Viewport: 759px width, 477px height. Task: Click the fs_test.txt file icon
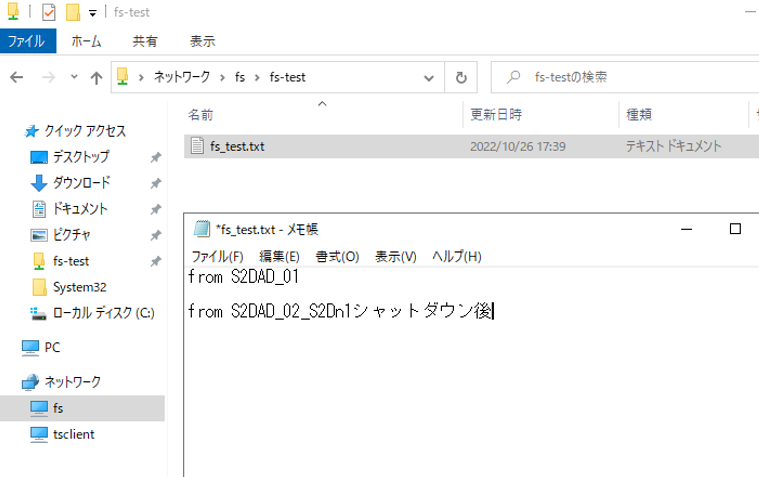tap(197, 146)
